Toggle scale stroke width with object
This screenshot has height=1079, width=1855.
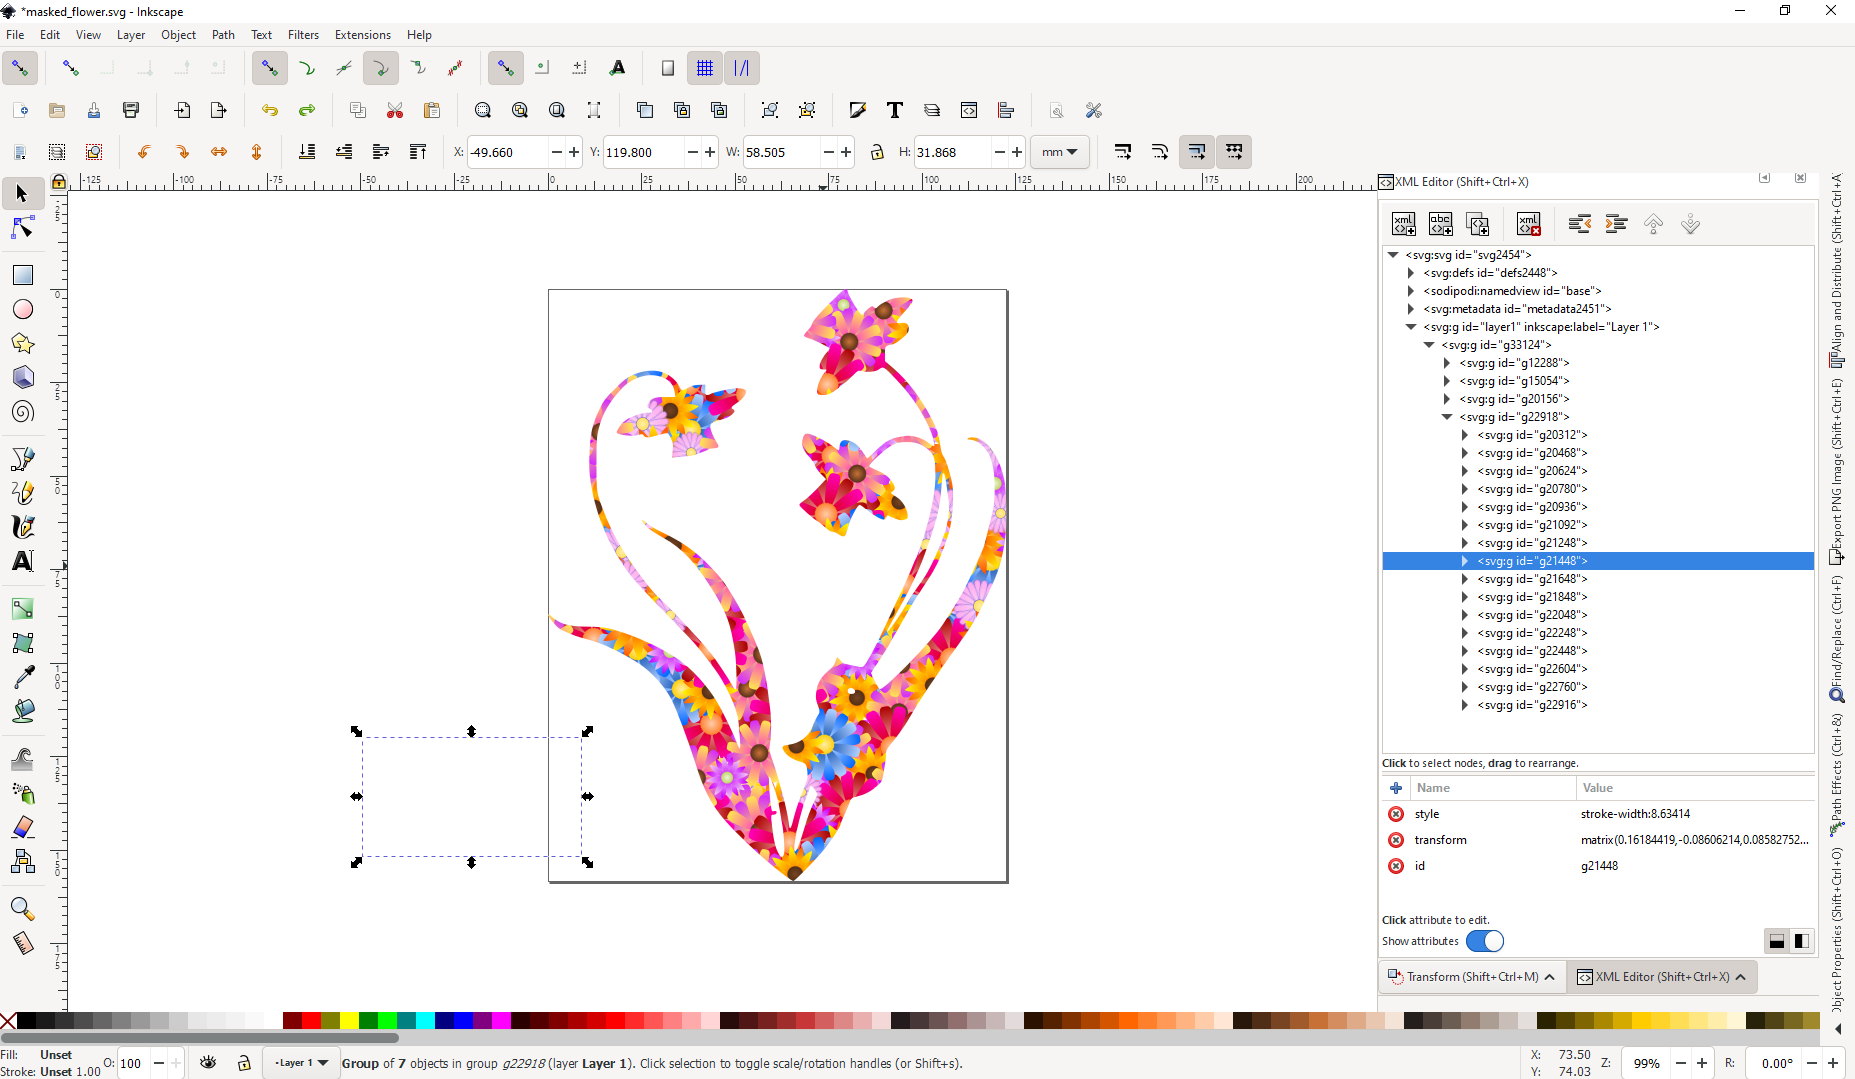pos(1123,152)
